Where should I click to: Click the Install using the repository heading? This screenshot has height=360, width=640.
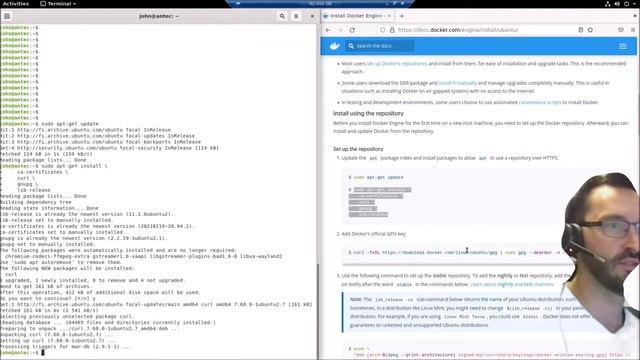(368, 113)
